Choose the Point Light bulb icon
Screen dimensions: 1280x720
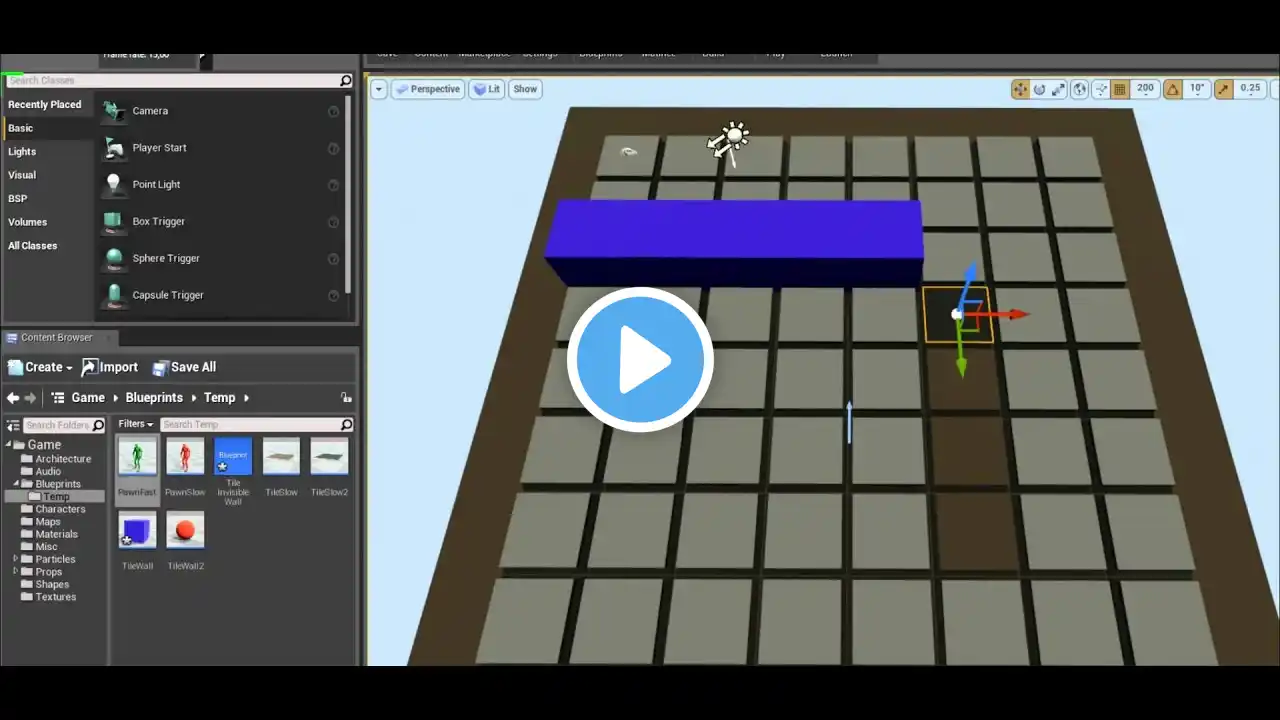click(114, 185)
